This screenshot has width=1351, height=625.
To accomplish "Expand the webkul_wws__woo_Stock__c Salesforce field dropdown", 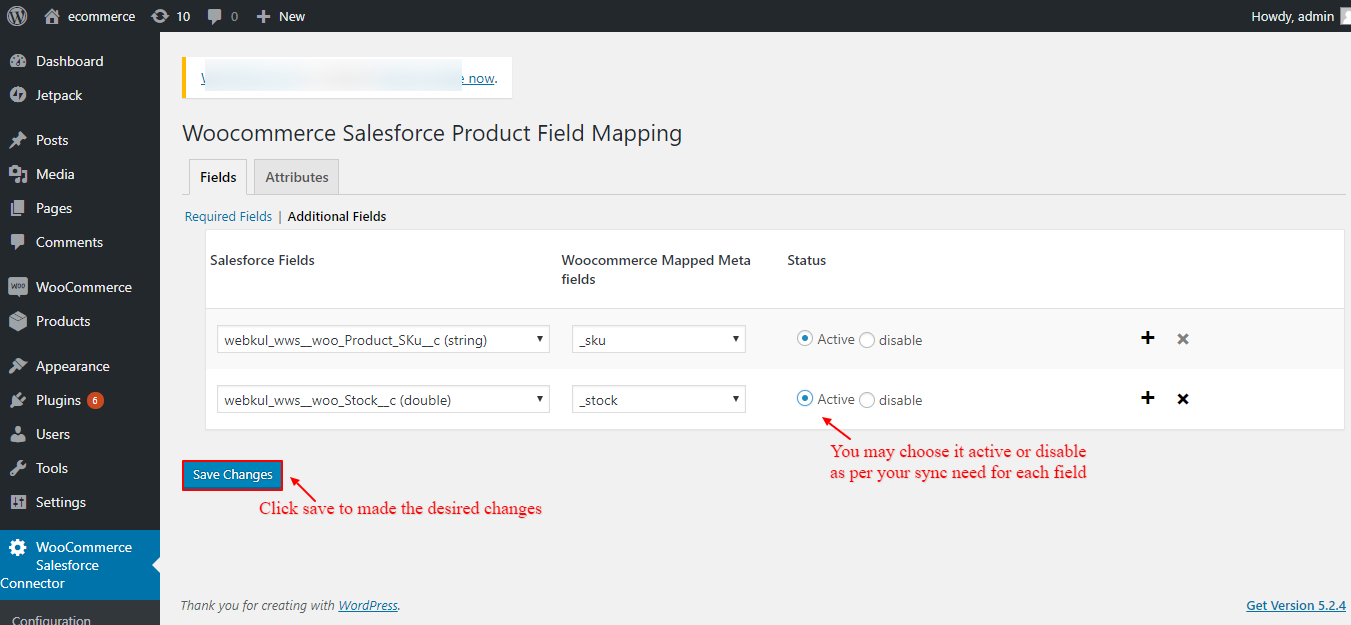I will tap(383, 400).
